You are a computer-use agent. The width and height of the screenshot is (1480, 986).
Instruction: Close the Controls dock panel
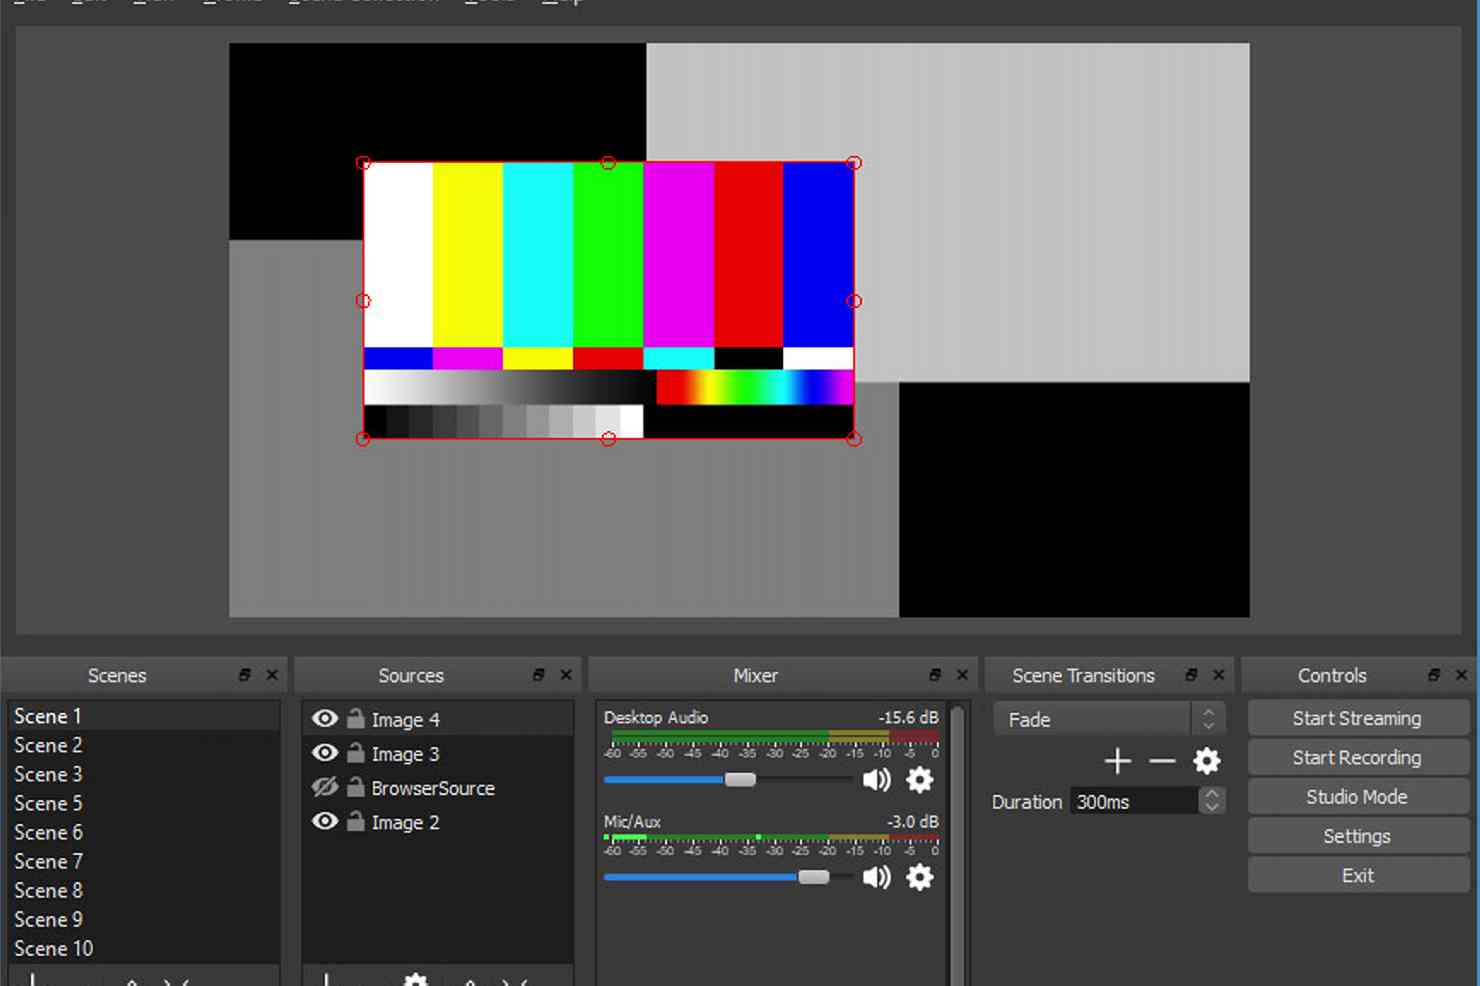coord(1461,675)
